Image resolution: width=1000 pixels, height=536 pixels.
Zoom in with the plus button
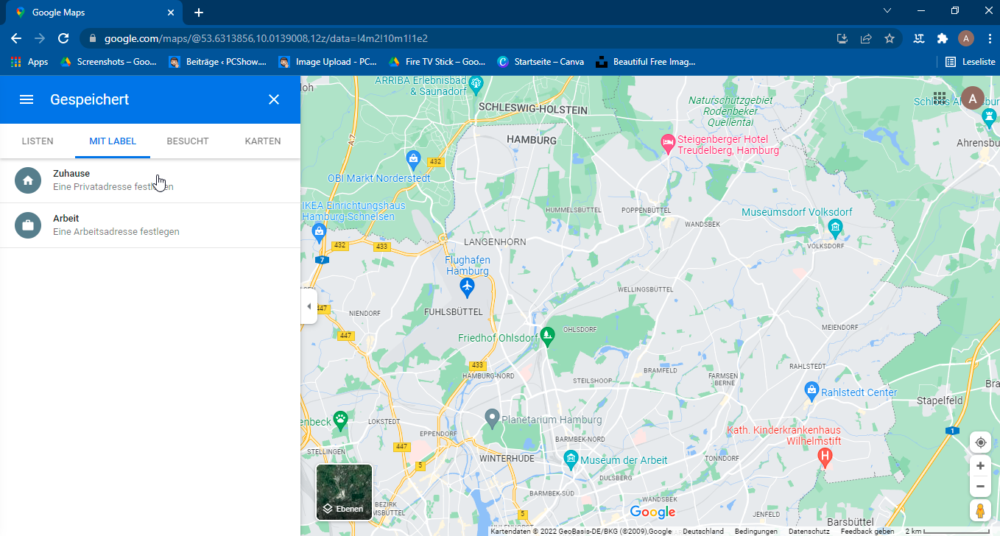[980, 466]
